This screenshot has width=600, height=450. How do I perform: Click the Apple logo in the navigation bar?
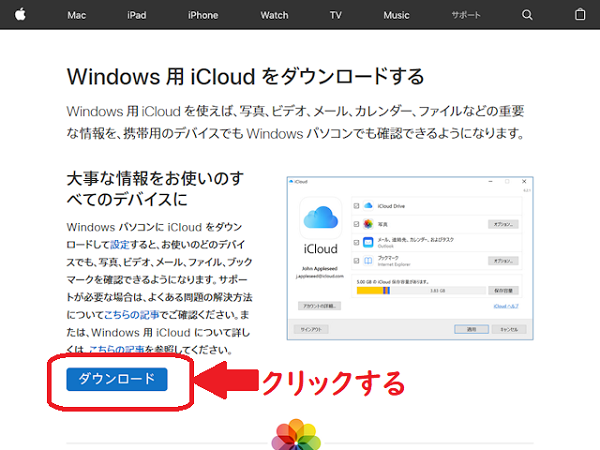20,15
